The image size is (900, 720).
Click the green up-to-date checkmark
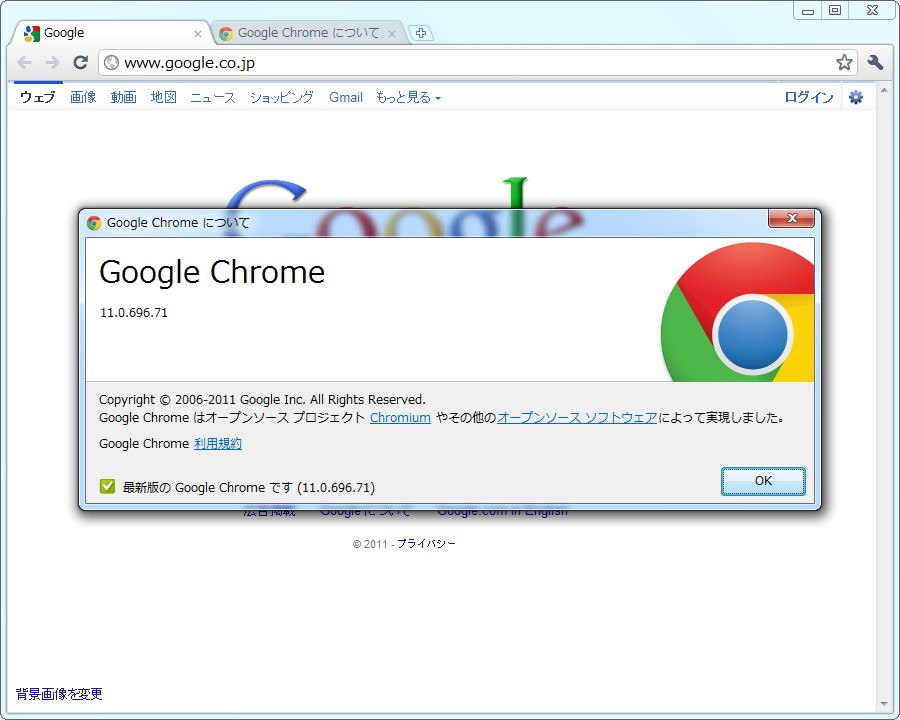(107, 486)
